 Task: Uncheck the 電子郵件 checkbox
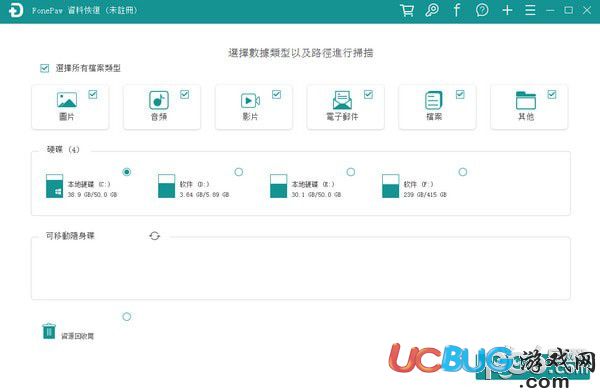coord(368,94)
